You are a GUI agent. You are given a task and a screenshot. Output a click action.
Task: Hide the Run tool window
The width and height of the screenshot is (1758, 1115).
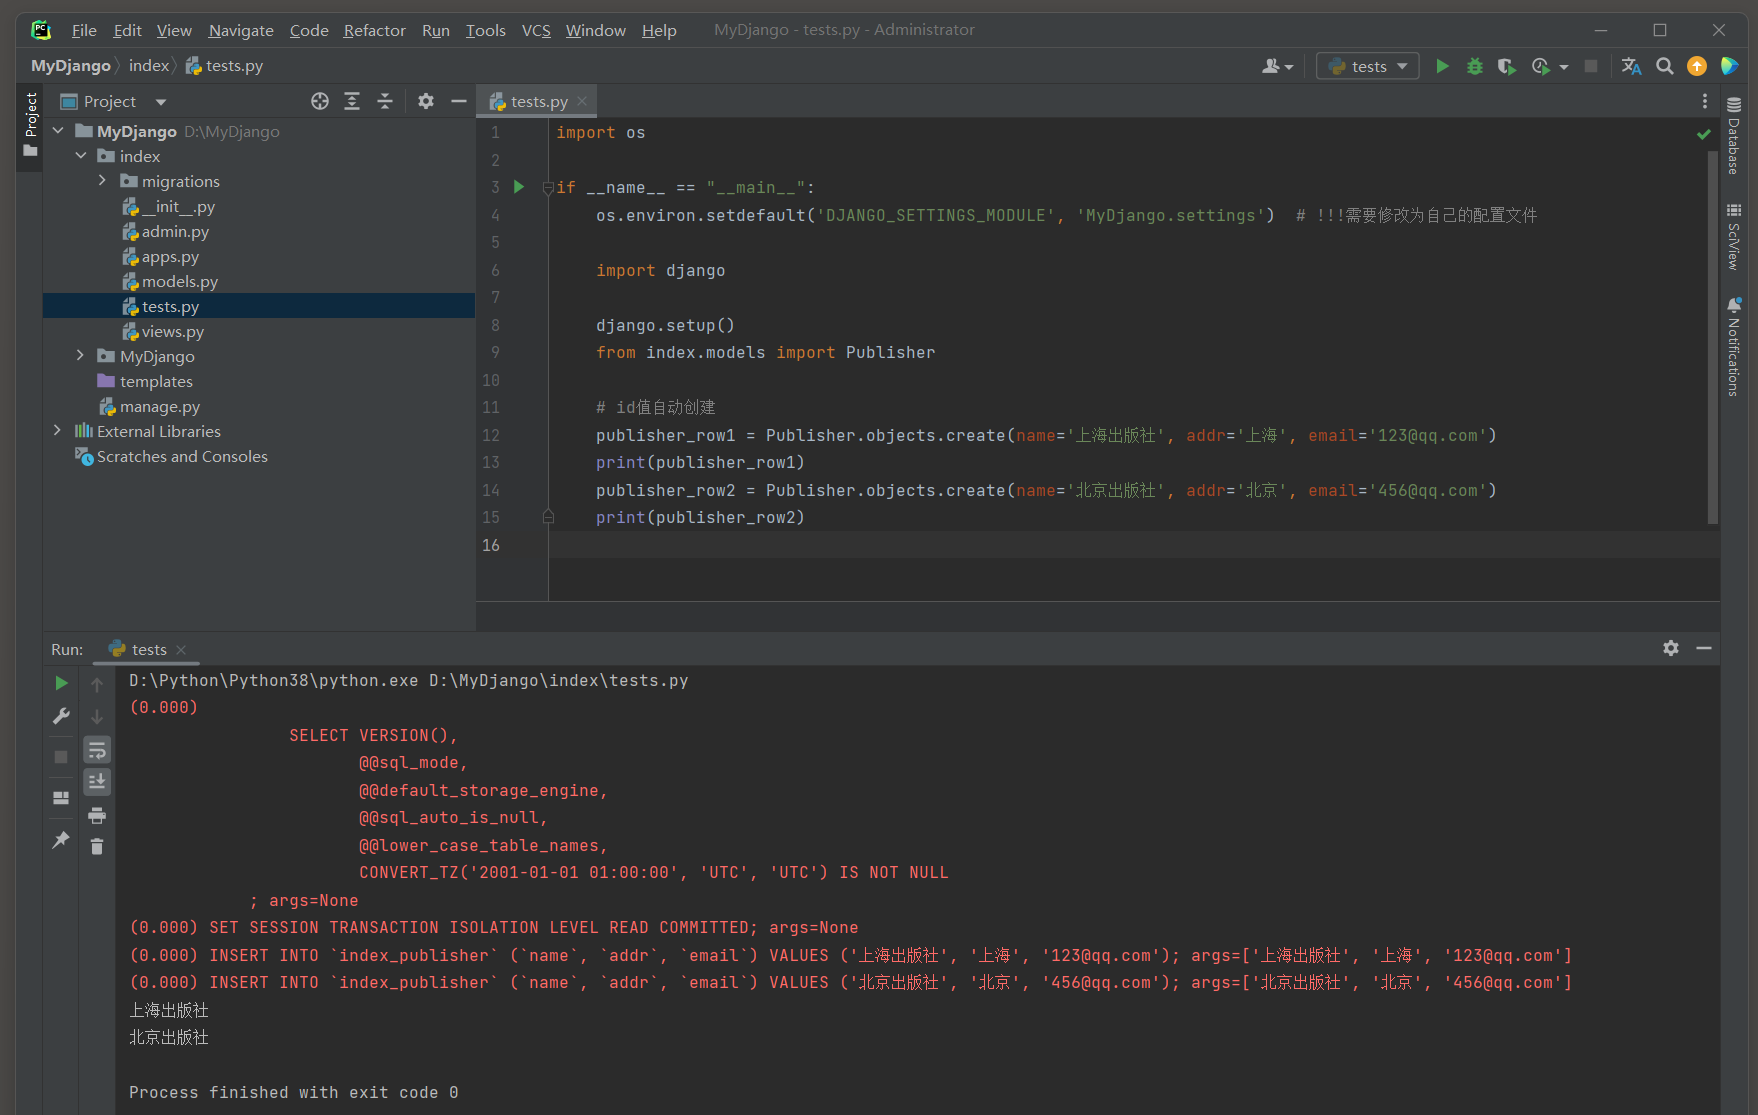click(1704, 648)
